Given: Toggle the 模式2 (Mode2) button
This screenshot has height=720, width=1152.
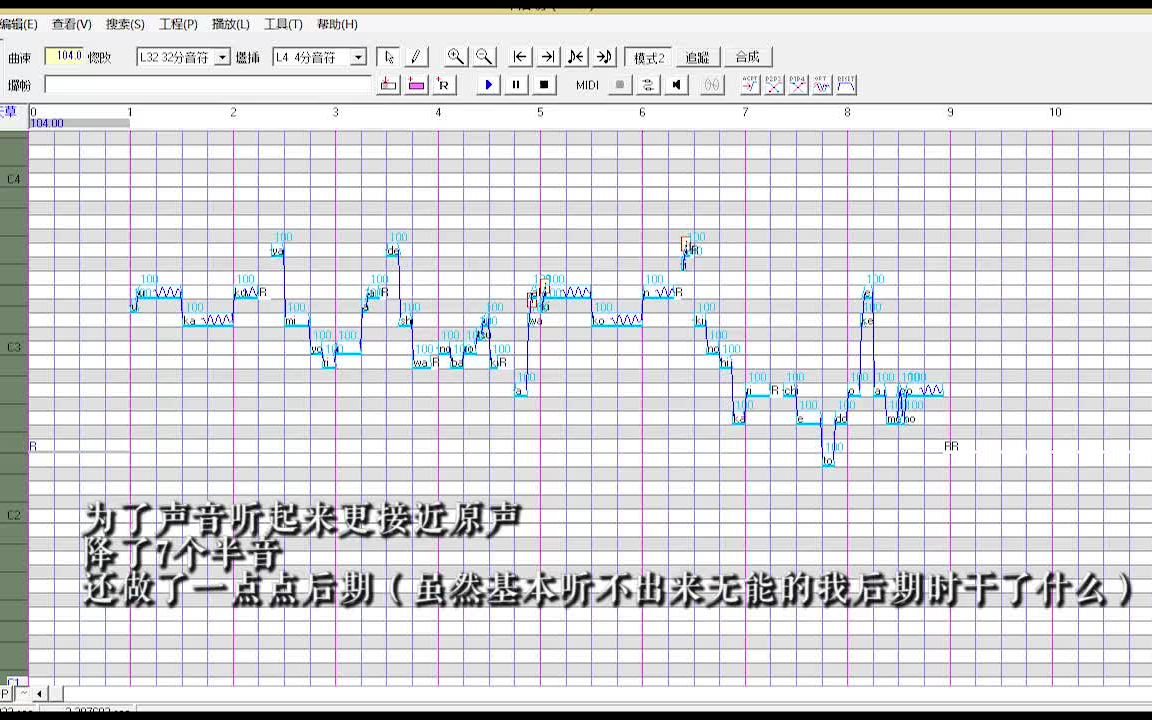Looking at the screenshot, I should [x=648, y=56].
